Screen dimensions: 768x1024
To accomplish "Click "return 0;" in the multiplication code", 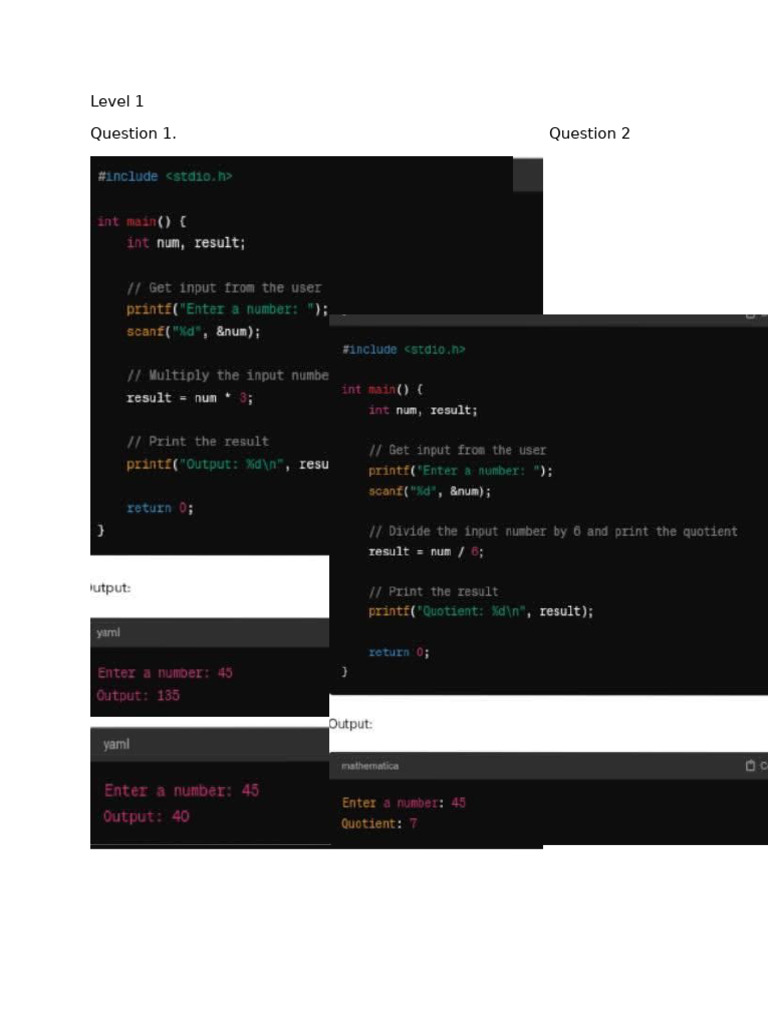I will 159,508.
